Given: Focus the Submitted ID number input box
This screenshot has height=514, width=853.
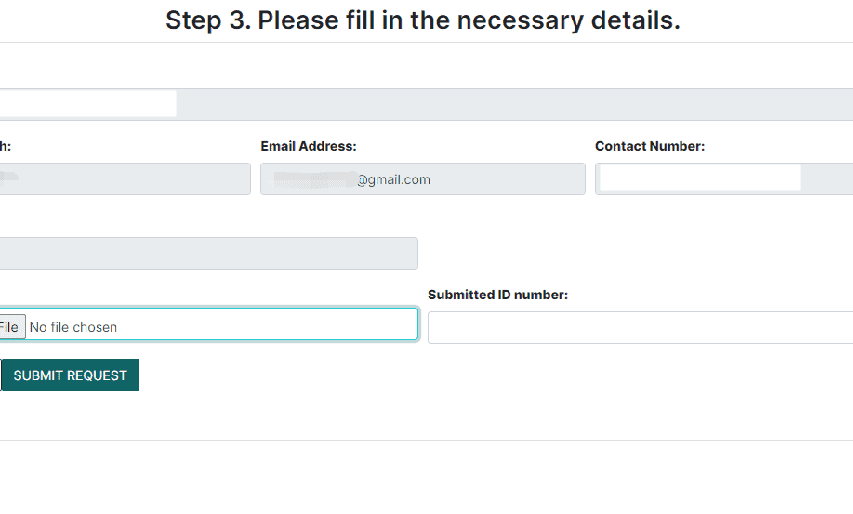Looking at the screenshot, I should click(x=640, y=327).
